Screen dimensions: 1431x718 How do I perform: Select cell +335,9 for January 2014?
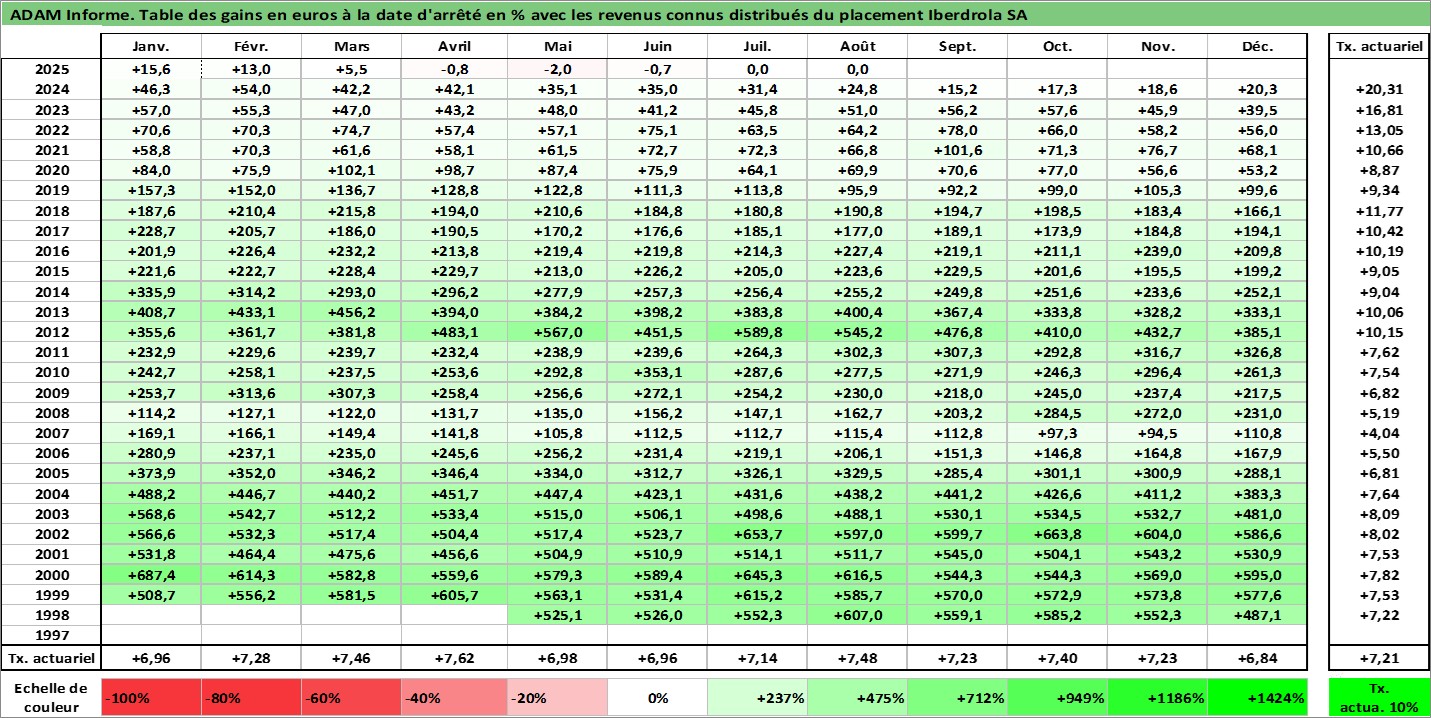(152, 292)
